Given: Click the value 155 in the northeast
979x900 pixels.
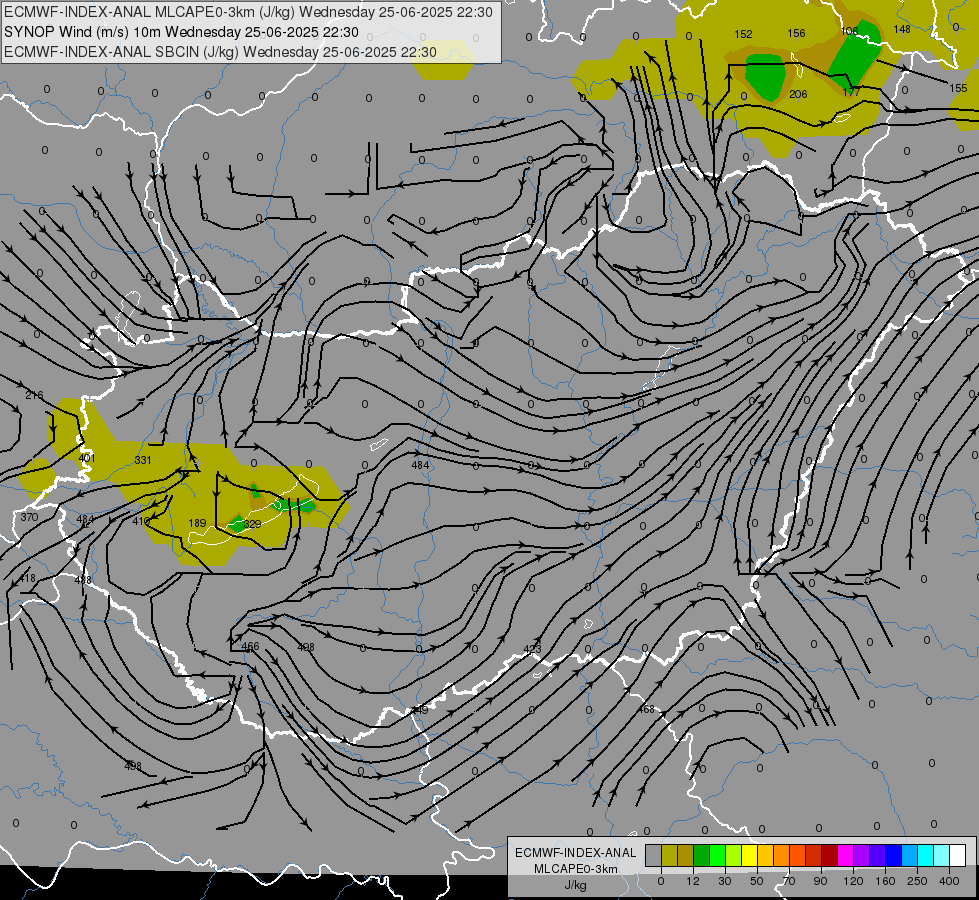Looking at the screenshot, I should pos(958,88).
